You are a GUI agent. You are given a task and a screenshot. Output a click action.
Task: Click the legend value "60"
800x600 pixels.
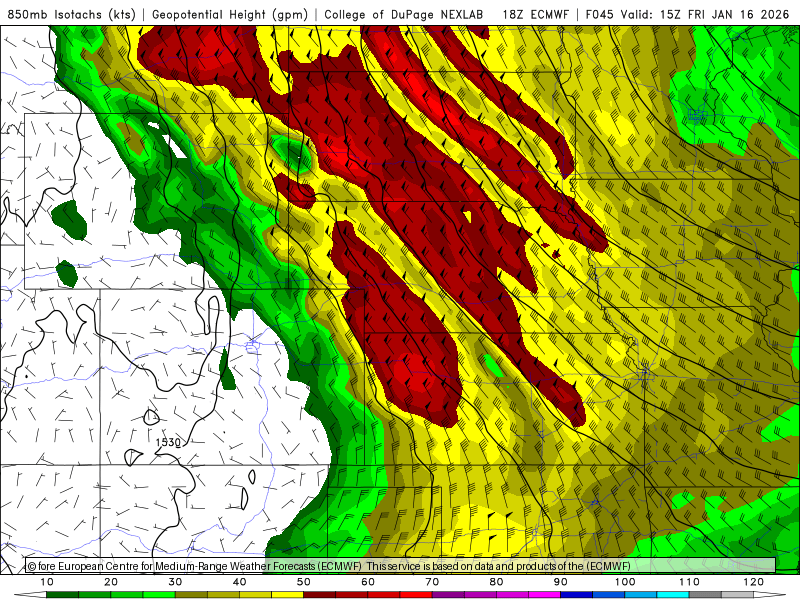368,582
